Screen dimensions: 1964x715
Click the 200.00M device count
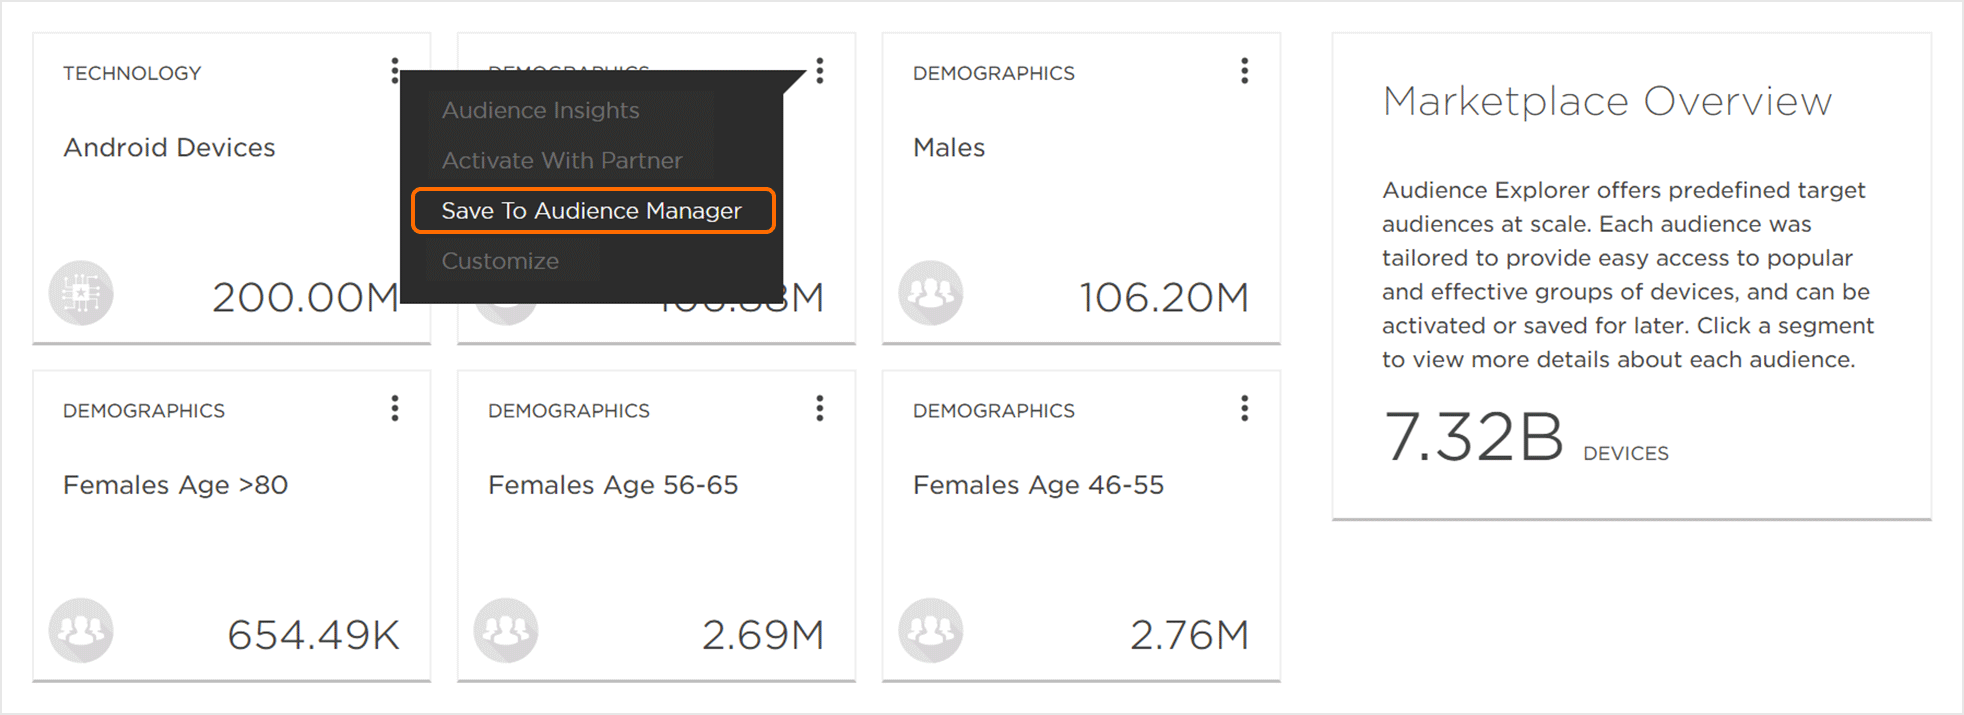(306, 297)
